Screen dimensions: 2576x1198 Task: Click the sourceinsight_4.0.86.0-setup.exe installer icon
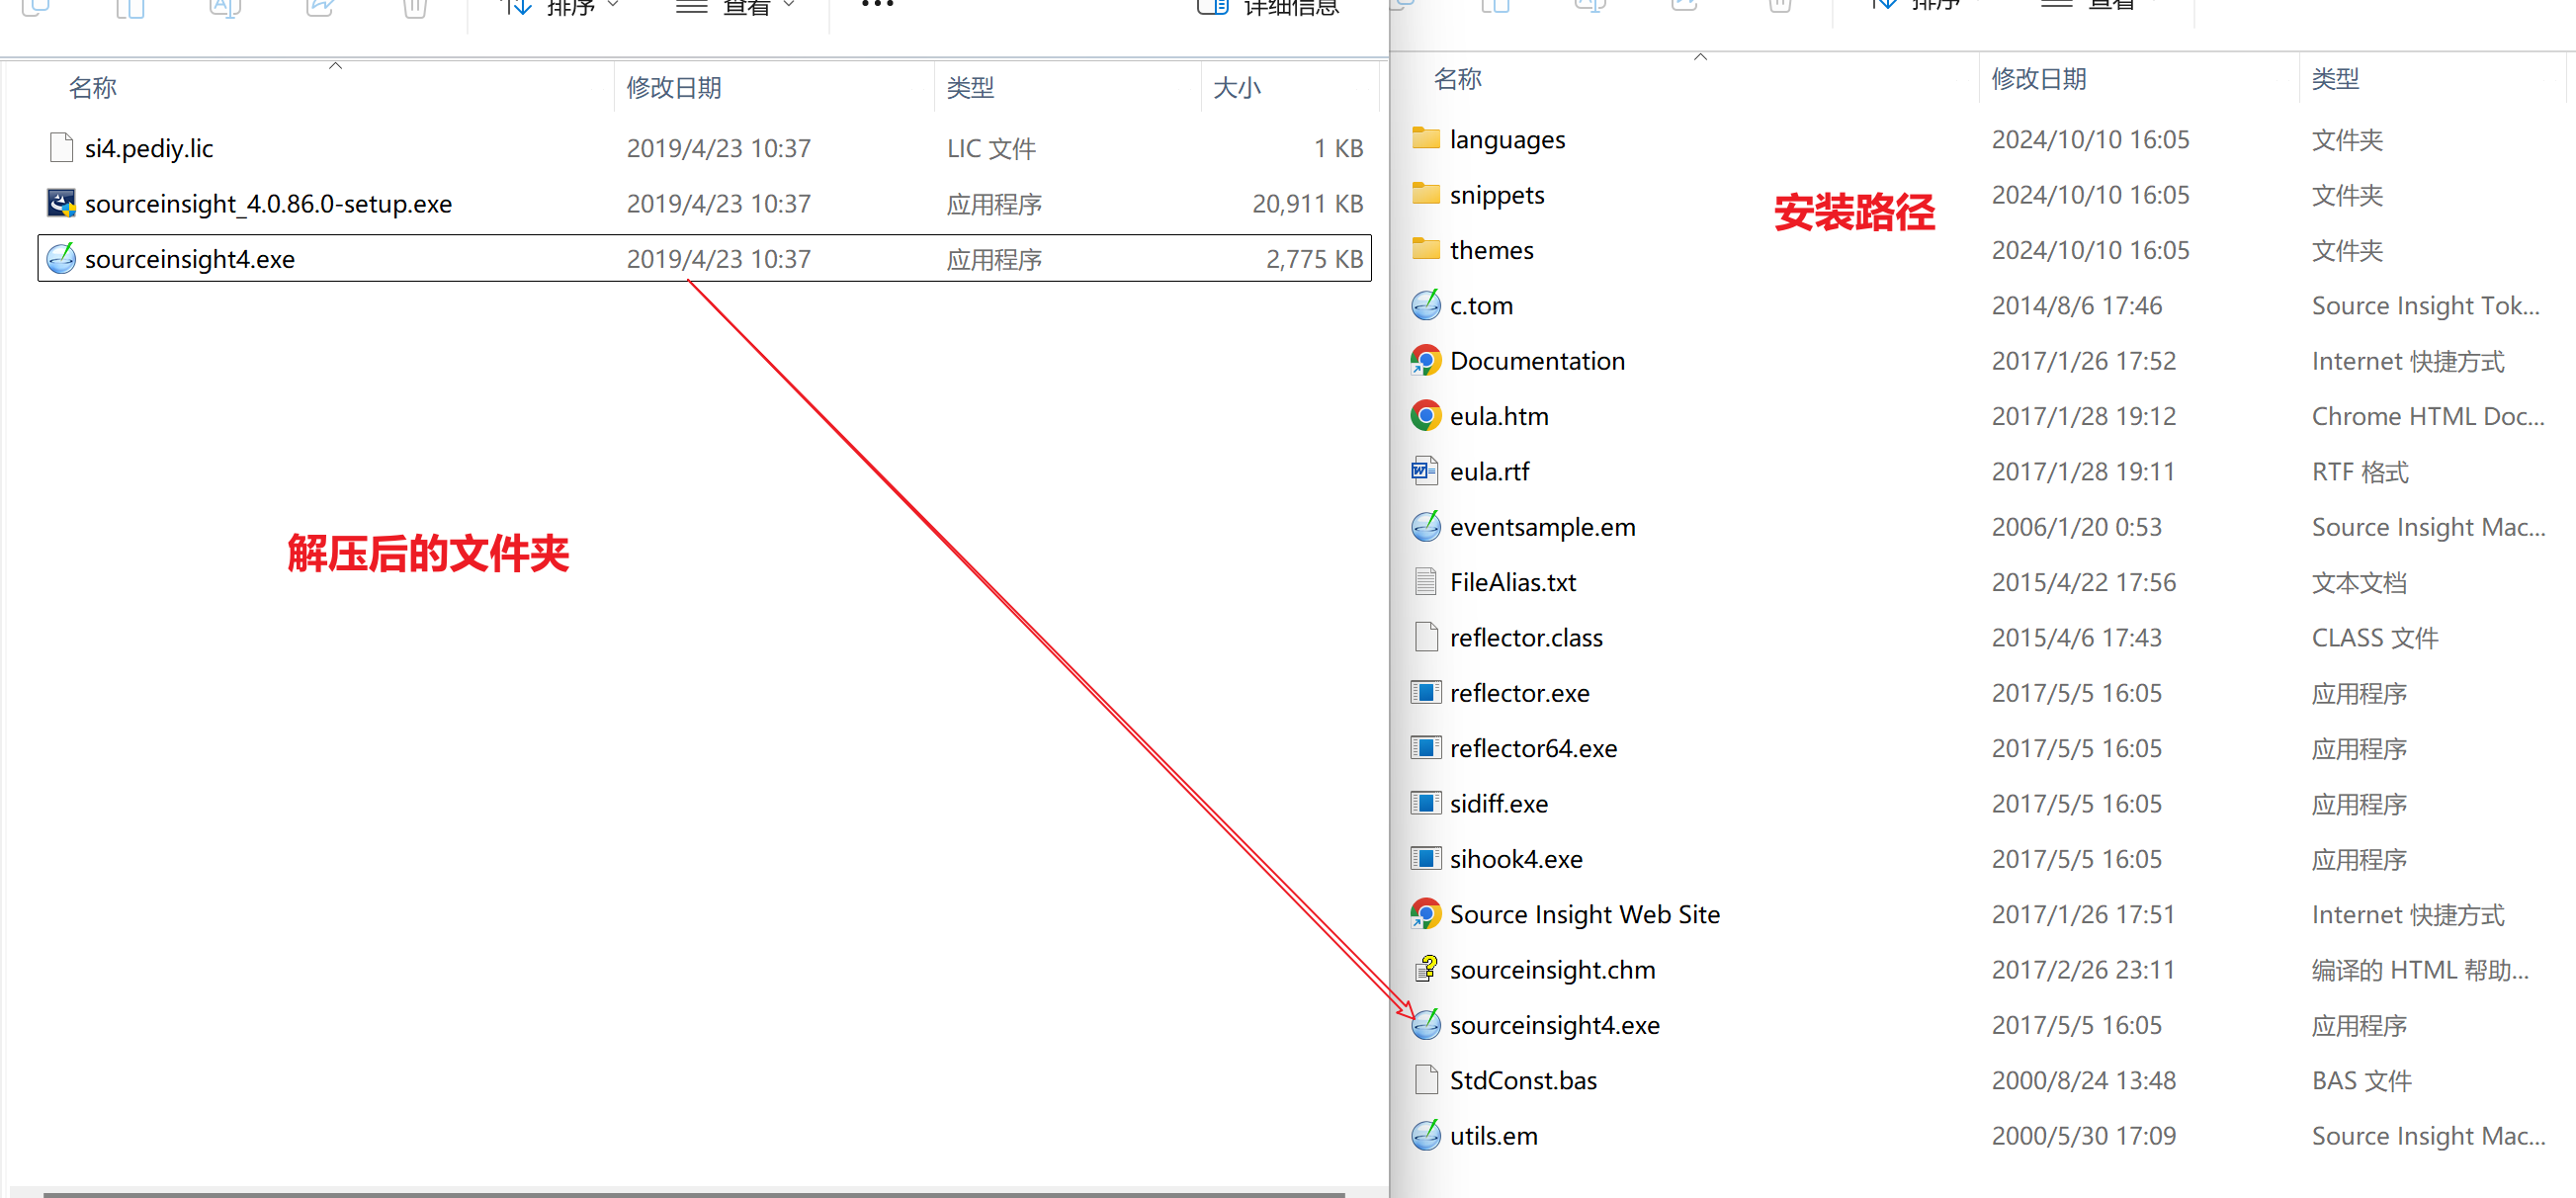tap(61, 204)
